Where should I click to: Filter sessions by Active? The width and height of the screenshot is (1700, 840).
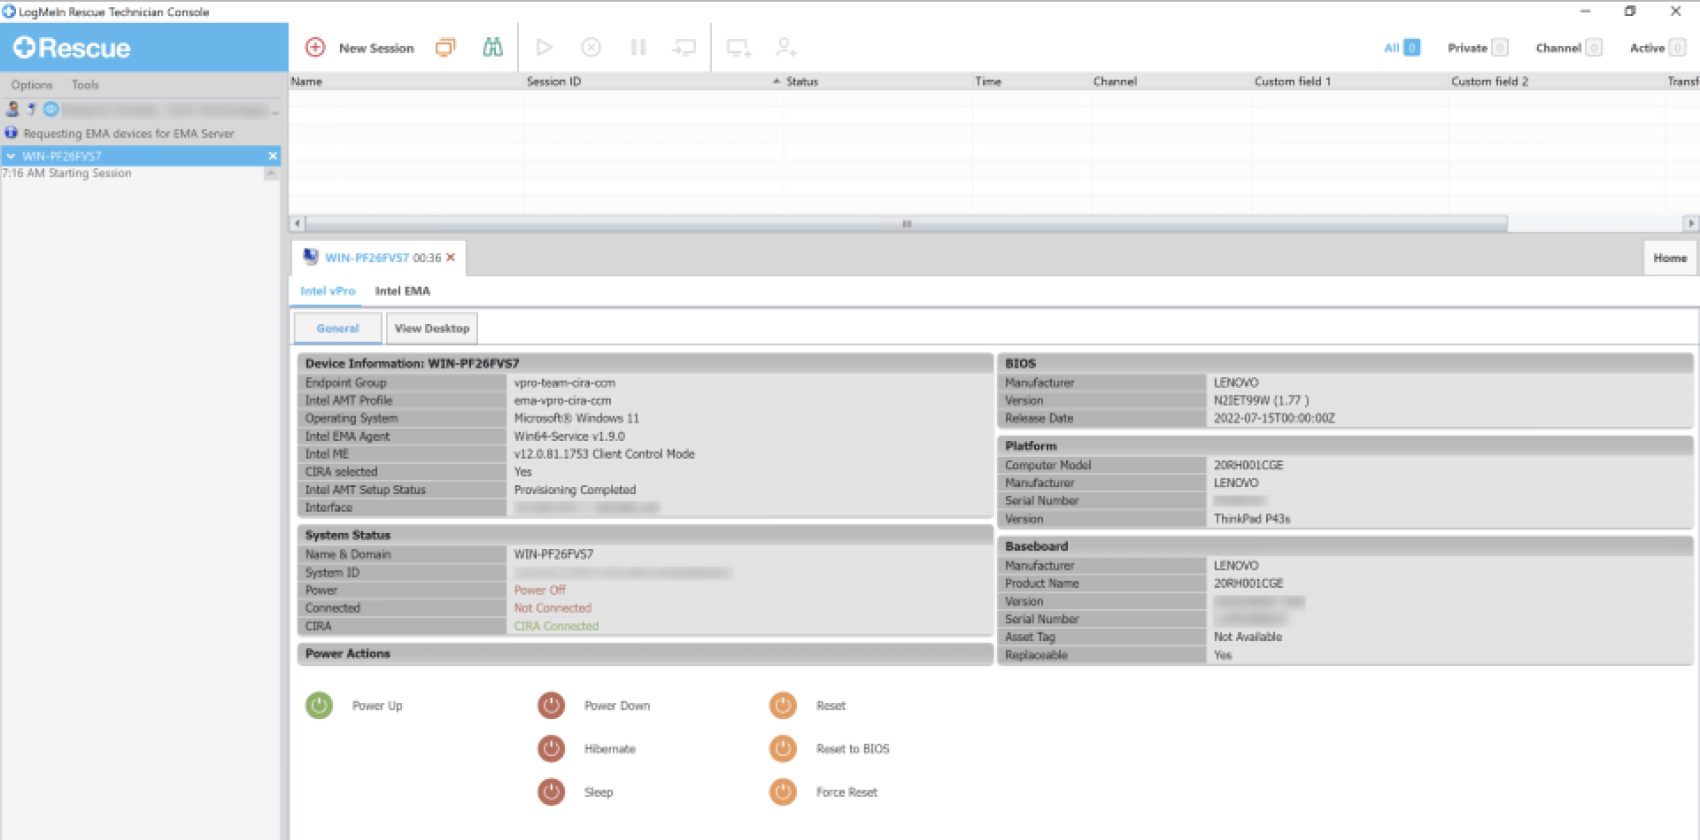coord(1657,47)
